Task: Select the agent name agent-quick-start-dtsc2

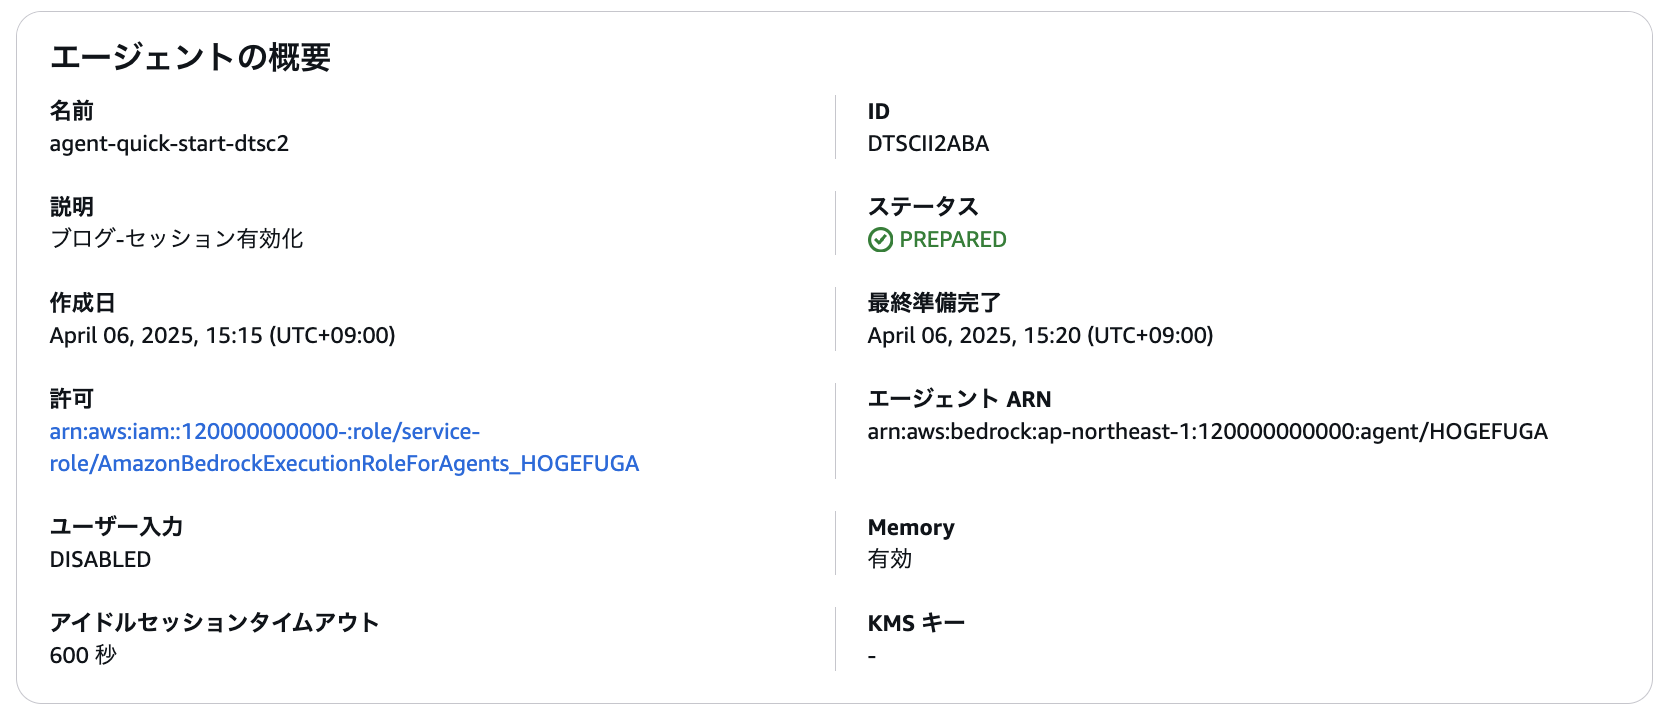Action: click(169, 143)
